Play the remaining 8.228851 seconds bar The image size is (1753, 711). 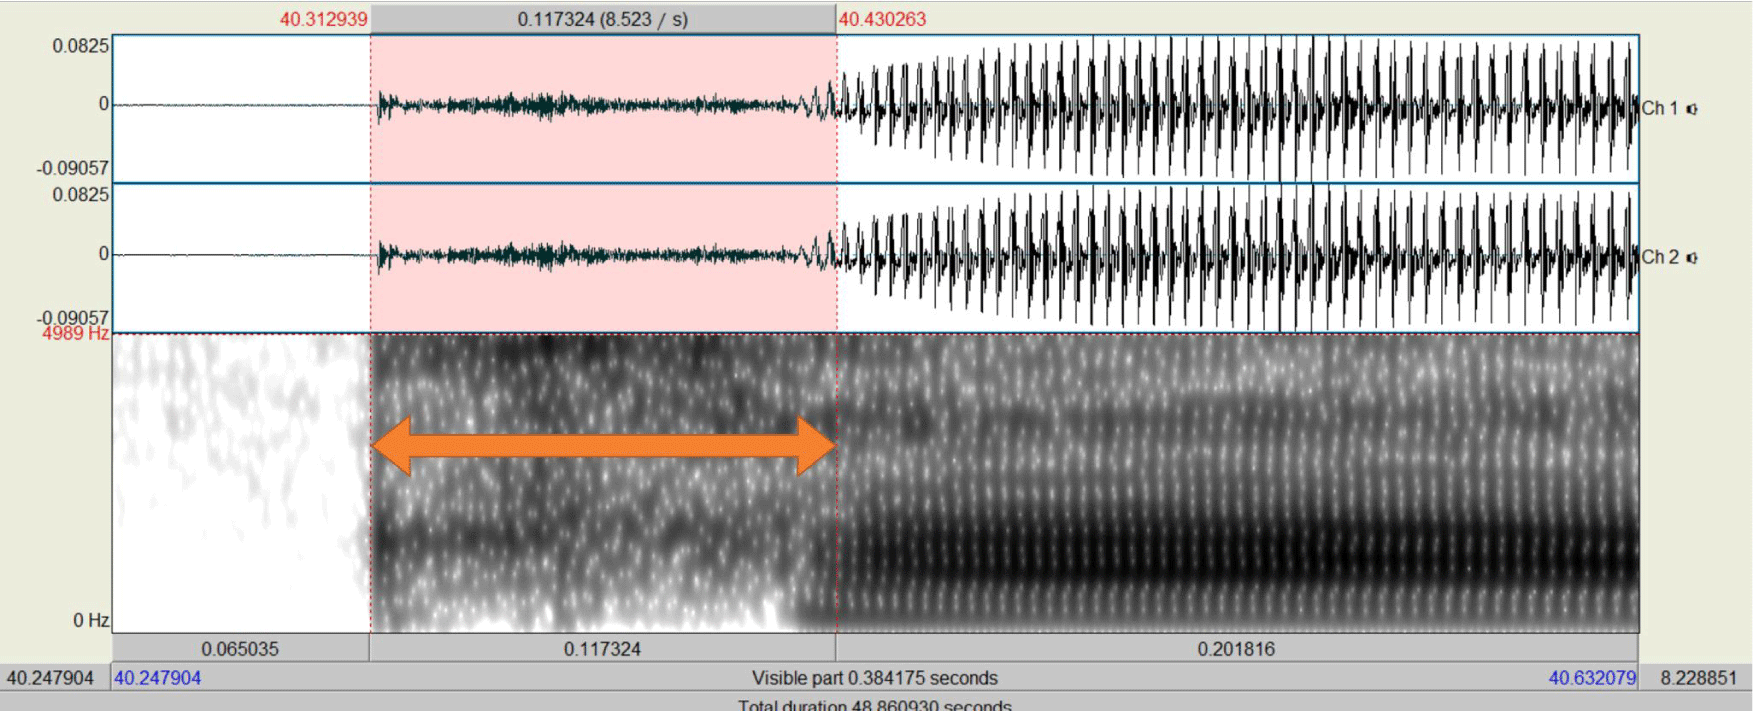tap(1698, 678)
